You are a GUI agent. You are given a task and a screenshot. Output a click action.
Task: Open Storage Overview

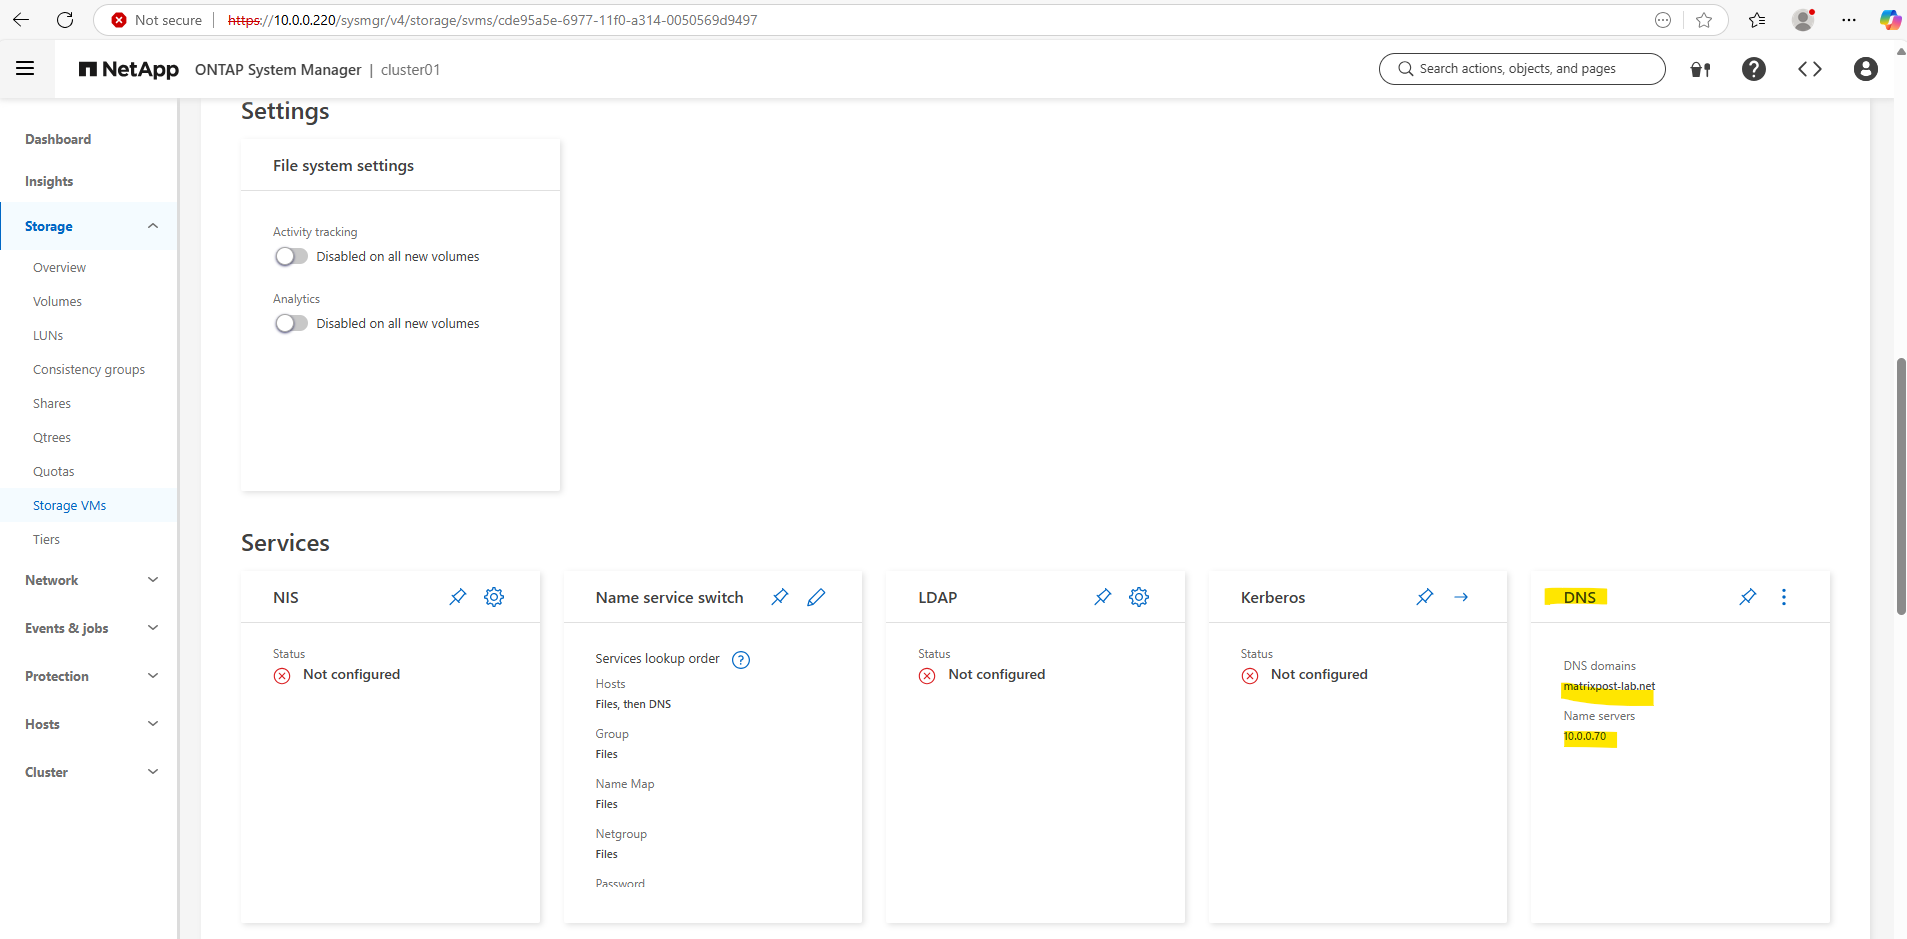pyautogui.click(x=59, y=267)
